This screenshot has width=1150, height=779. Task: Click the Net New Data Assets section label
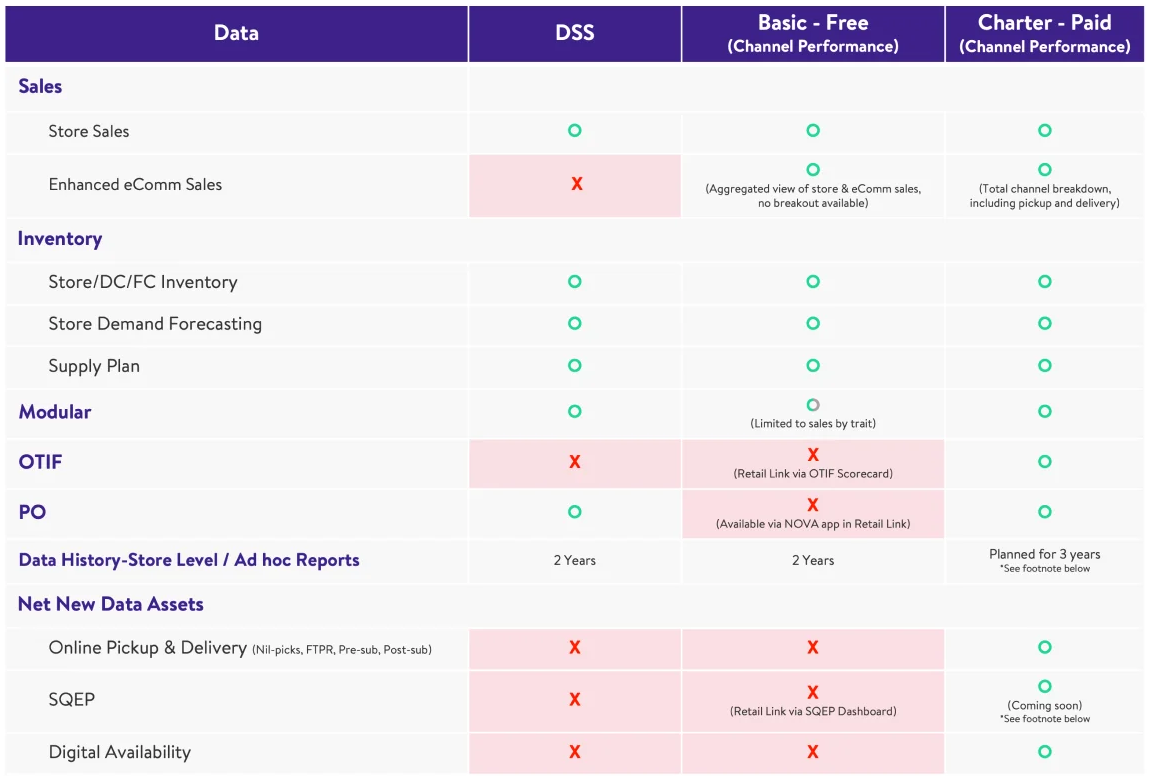click(x=111, y=604)
